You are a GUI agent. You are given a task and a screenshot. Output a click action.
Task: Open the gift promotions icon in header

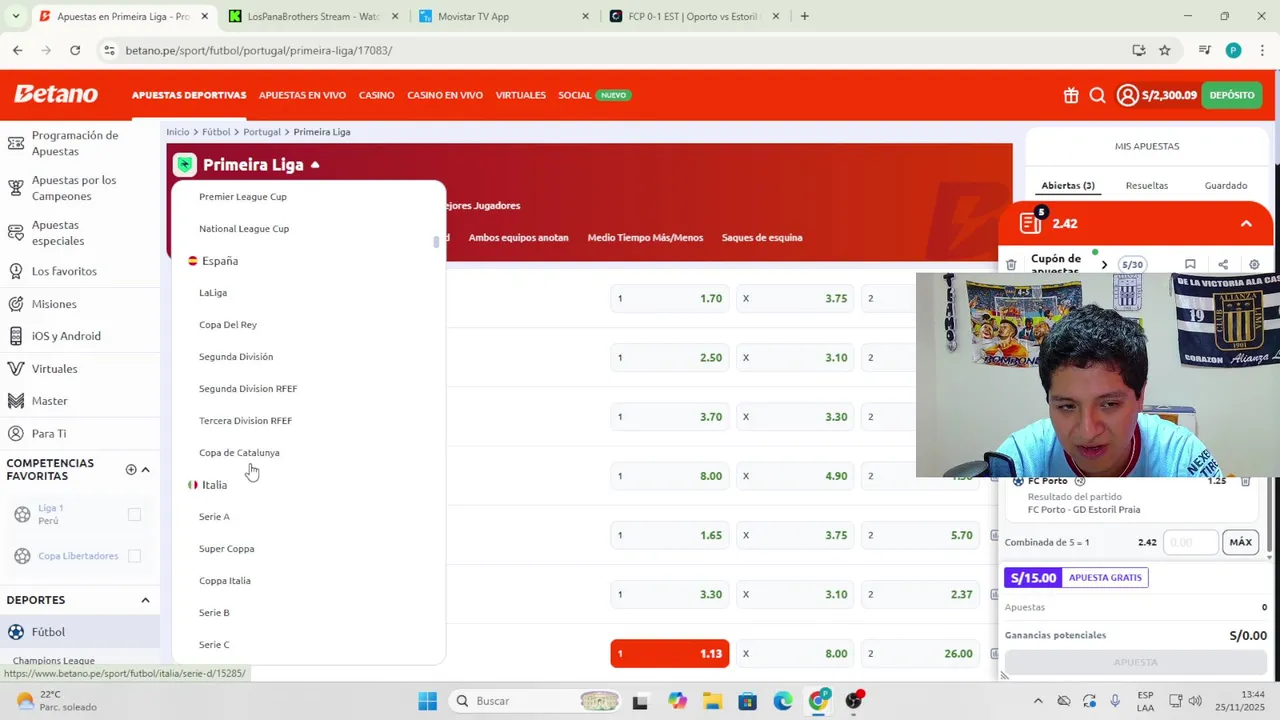coord(1071,95)
